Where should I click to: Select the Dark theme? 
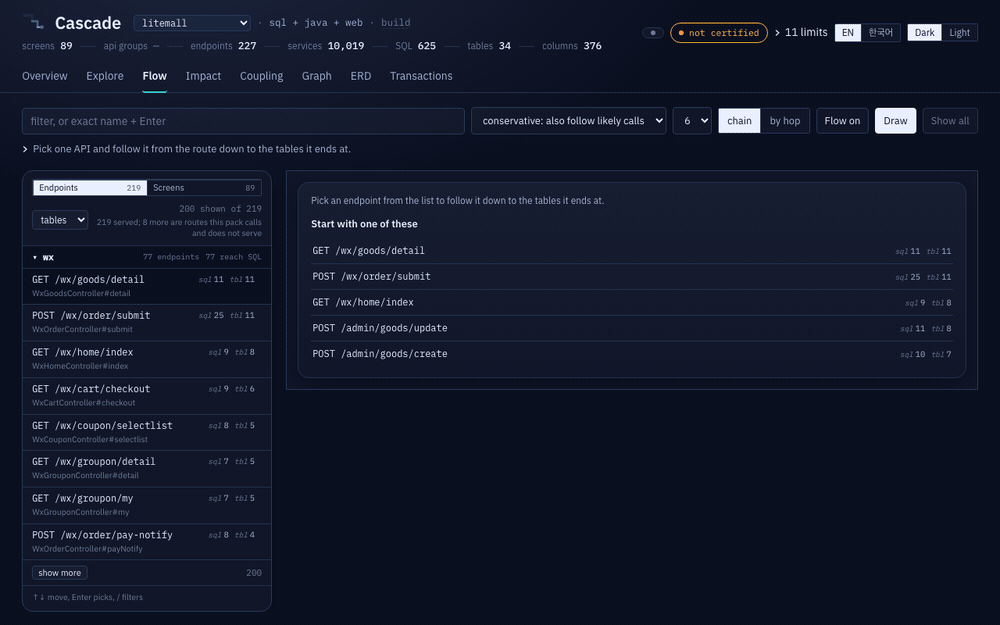click(x=924, y=33)
